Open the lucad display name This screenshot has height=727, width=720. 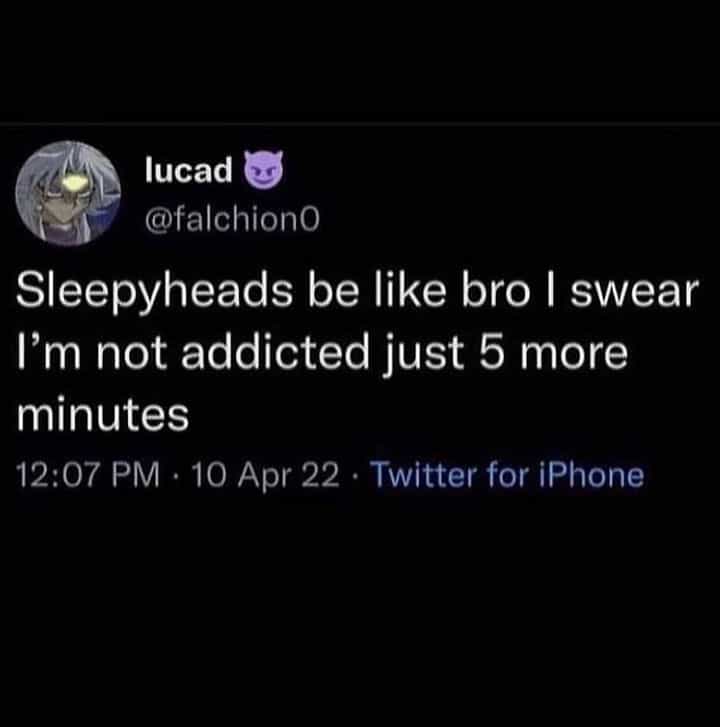[x=188, y=170]
